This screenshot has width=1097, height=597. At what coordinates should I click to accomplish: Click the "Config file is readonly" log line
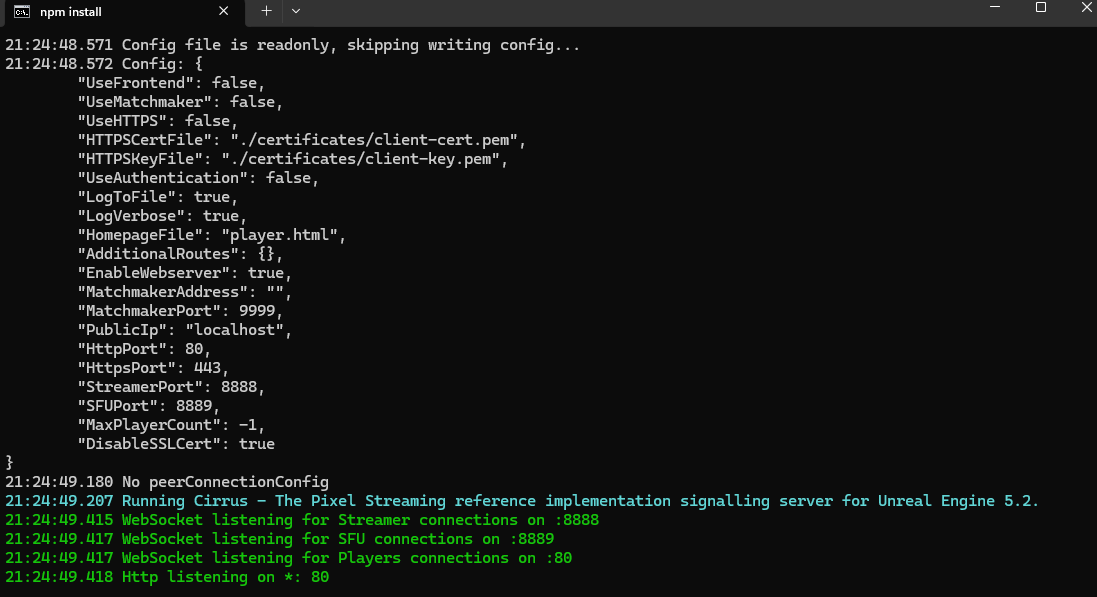pyautogui.click(x=350, y=45)
